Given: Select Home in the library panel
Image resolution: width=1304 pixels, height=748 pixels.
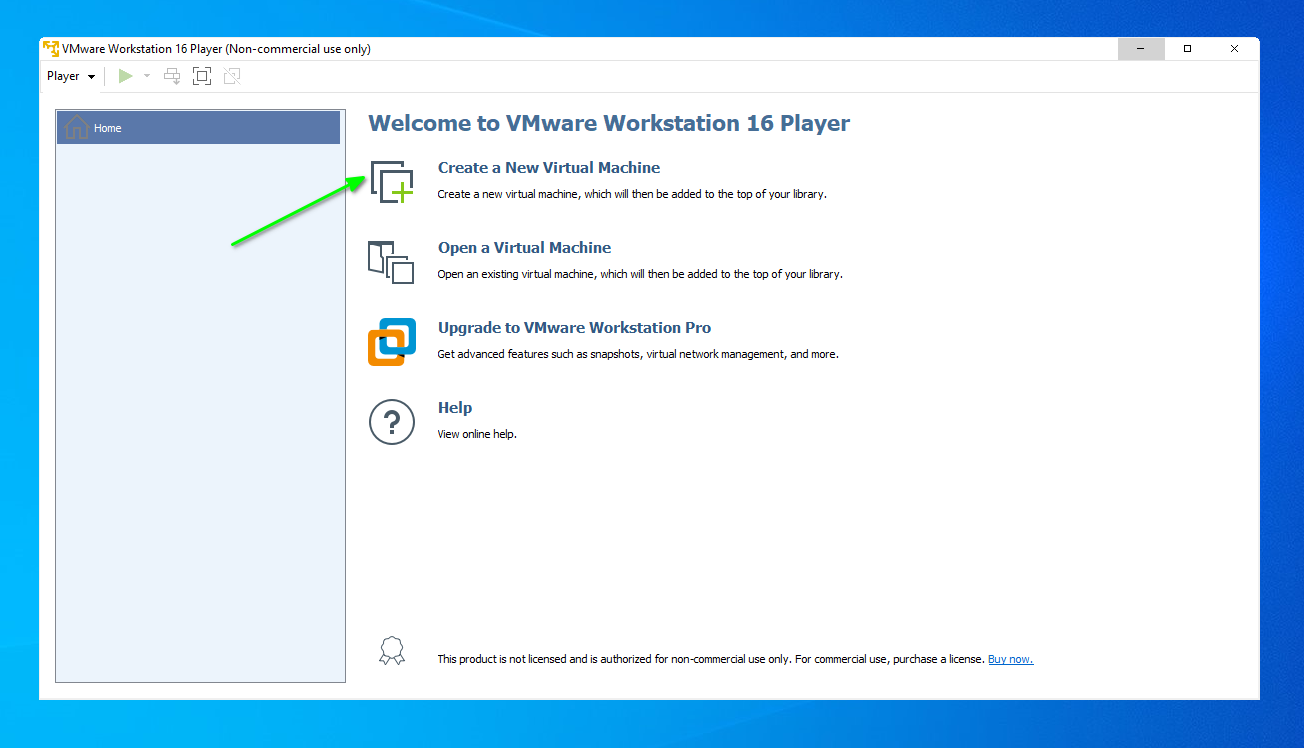Looking at the screenshot, I should coord(110,127).
